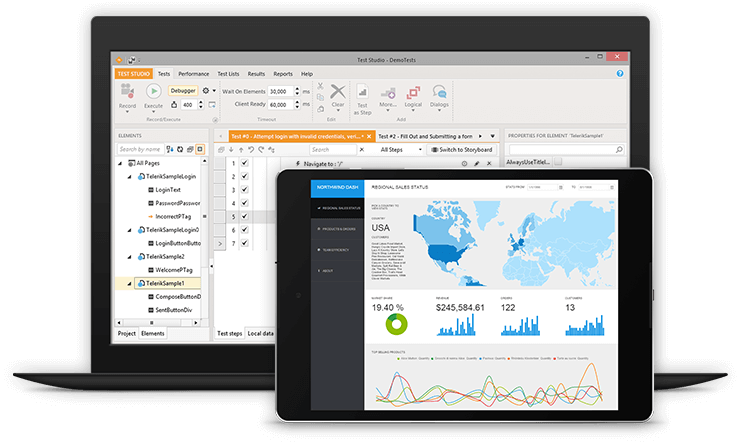Open the Help ribbon tab
The width and height of the screenshot is (741, 442).
tap(307, 74)
